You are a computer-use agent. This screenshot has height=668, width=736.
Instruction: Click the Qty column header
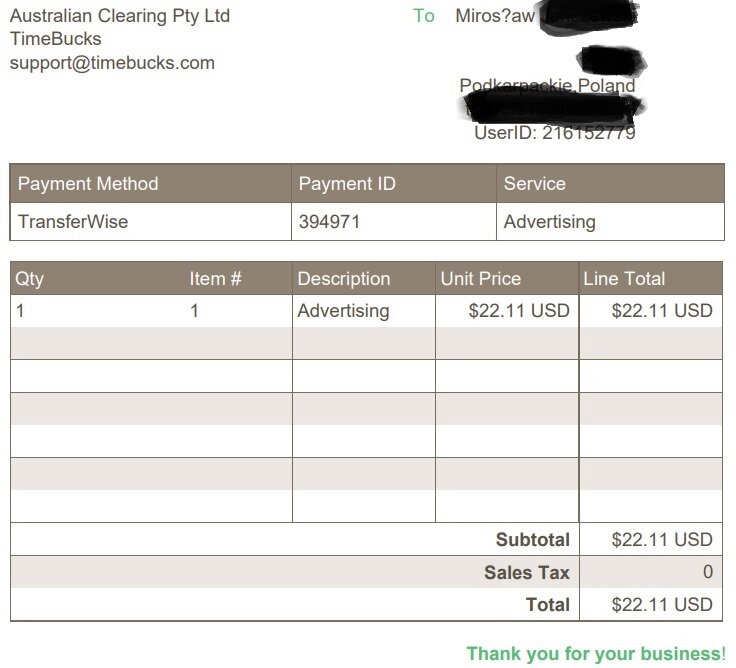(x=30, y=279)
